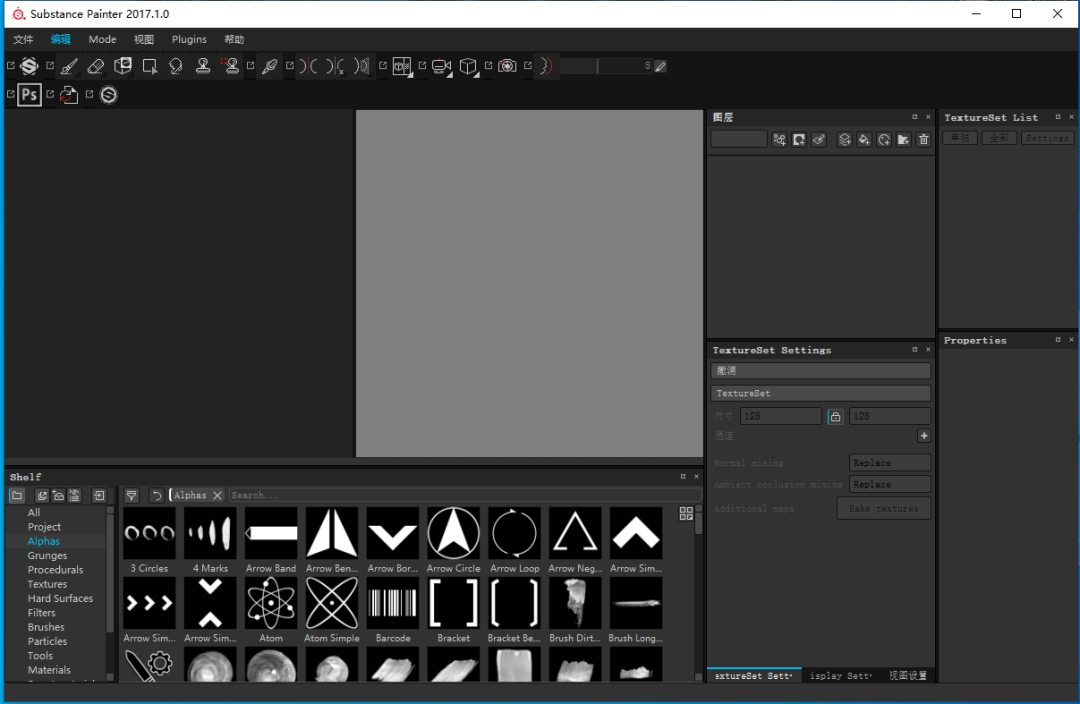Viewport: 1080px width, 704px height.
Task: Open the 文件 menu
Action: pyautogui.click(x=23, y=39)
